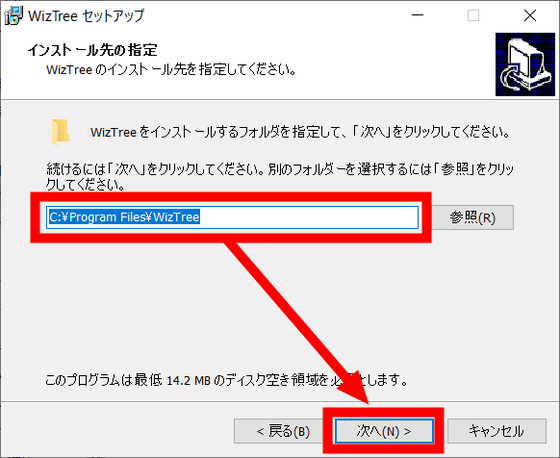Close the WizTree setup dialog
Image resolution: width=560 pixels, height=458 pixels.
pyautogui.click(x=530, y=15)
